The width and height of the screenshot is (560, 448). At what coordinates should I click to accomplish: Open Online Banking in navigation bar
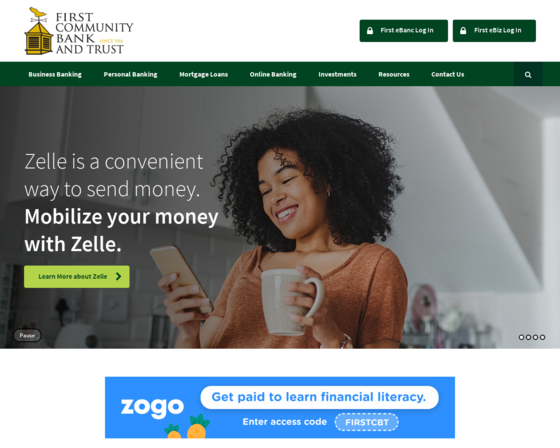coord(273,74)
